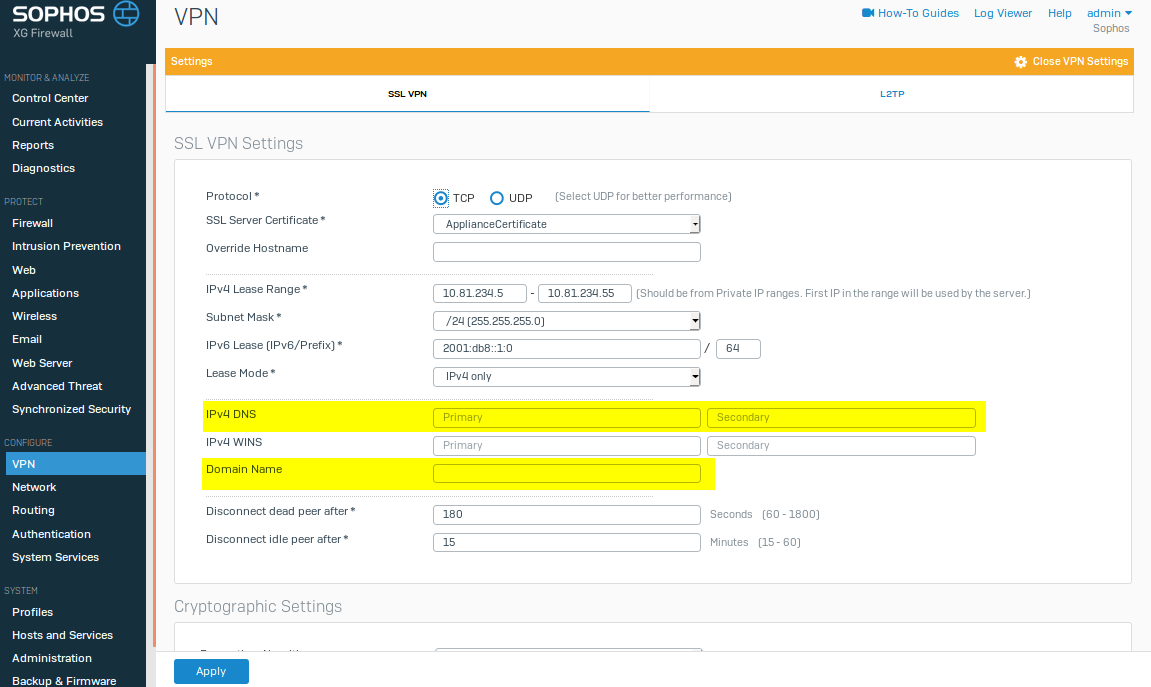This screenshot has height=687, width=1151.
Task: Open Control Center in the sidebar
Action: 50,98
